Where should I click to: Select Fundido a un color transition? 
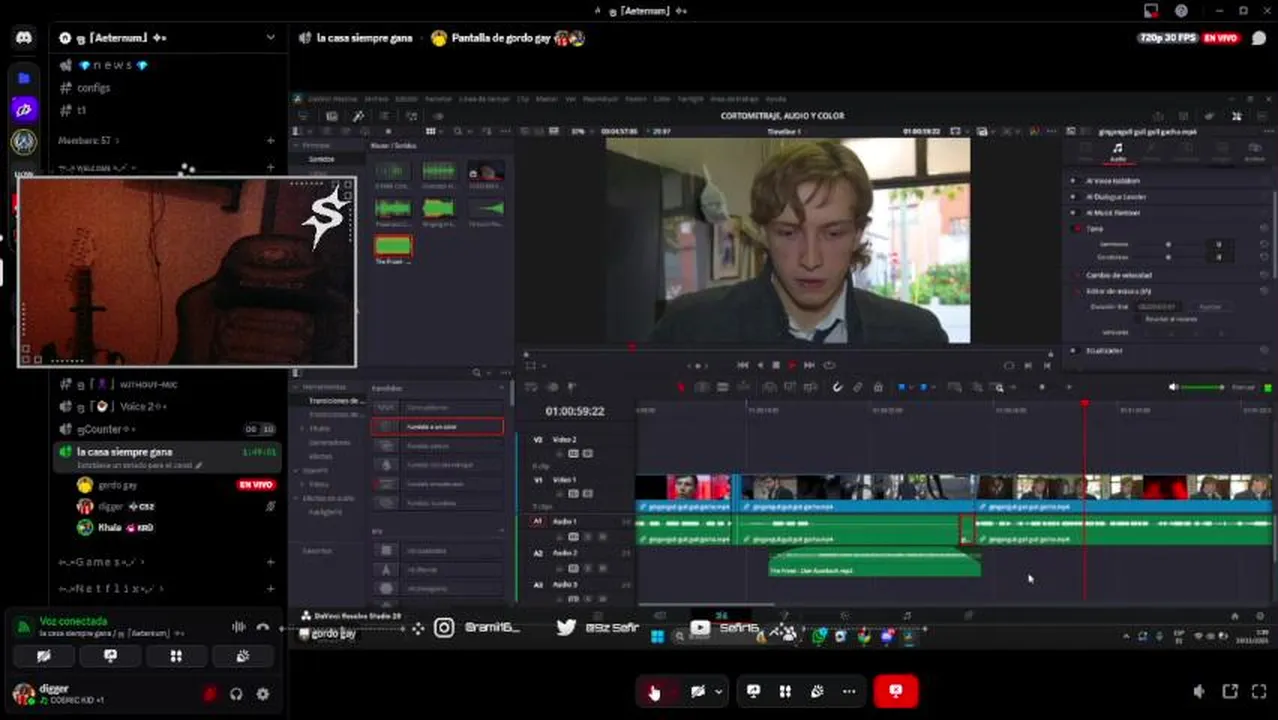[437, 426]
